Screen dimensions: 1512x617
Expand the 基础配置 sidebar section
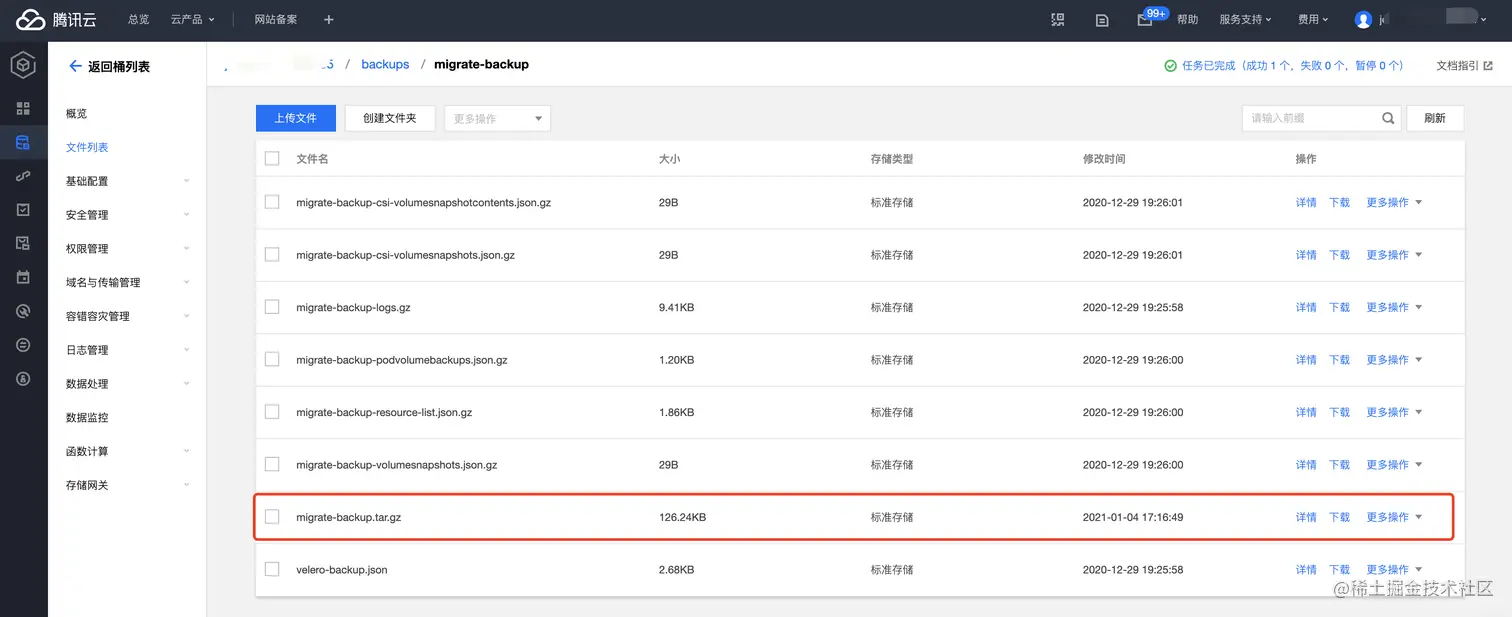(x=127, y=181)
